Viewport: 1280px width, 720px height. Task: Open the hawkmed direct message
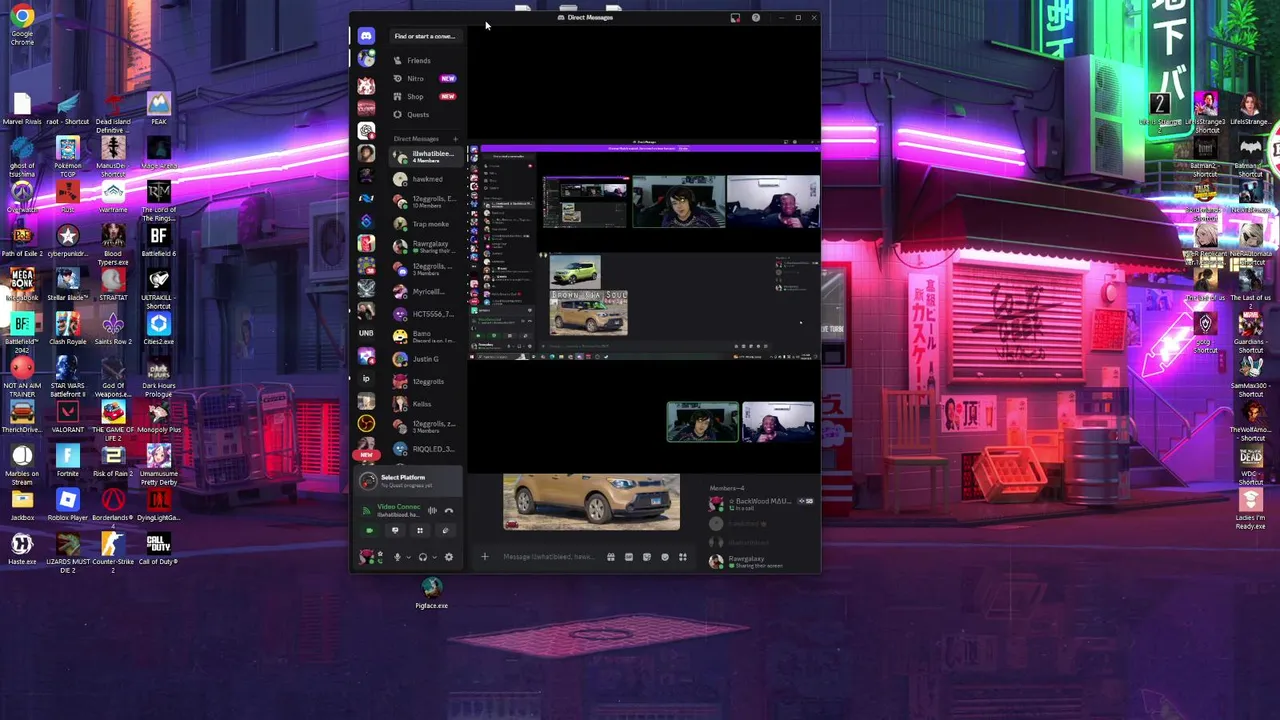[427, 179]
